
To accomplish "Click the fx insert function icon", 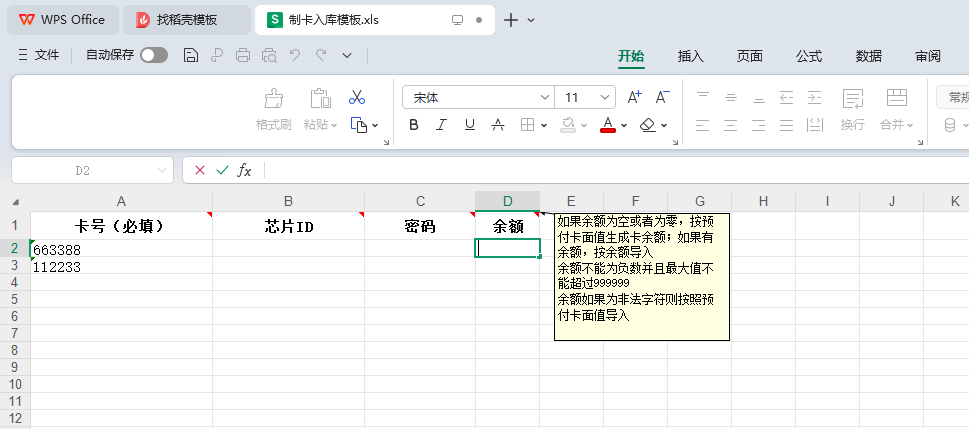I will click(244, 170).
